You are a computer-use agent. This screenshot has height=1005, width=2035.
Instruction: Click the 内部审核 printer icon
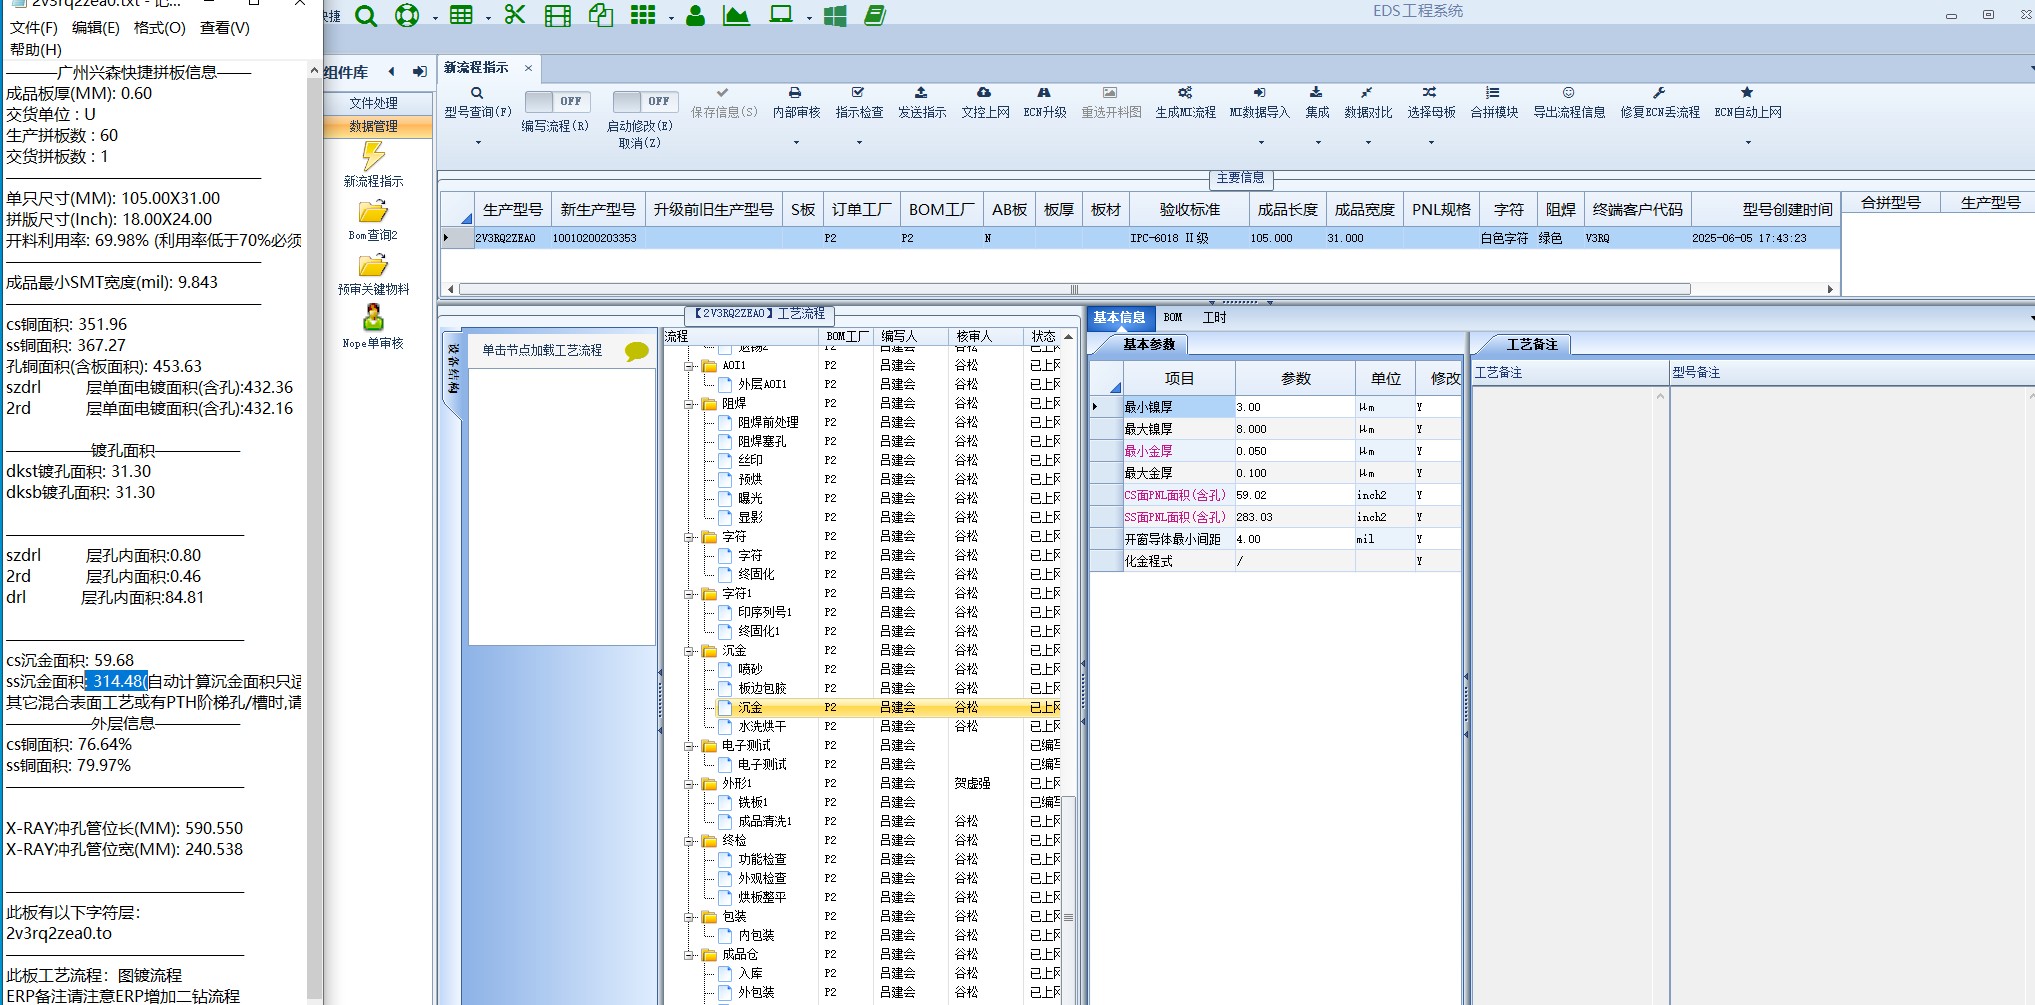[x=796, y=102]
